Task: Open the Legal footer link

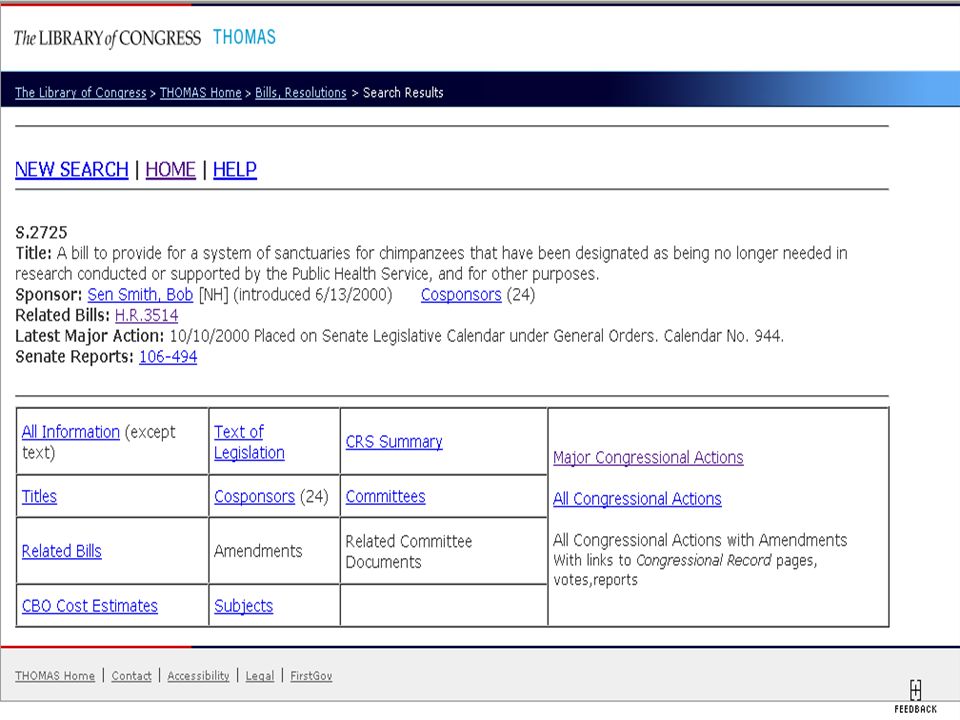Action: (x=260, y=676)
